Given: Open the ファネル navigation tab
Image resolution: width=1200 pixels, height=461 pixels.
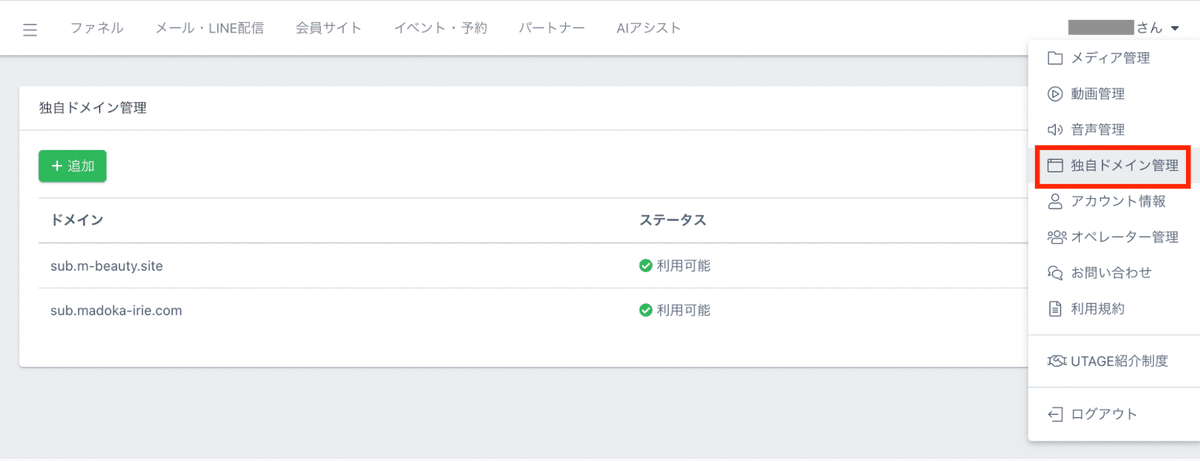Looking at the screenshot, I should tap(97, 28).
